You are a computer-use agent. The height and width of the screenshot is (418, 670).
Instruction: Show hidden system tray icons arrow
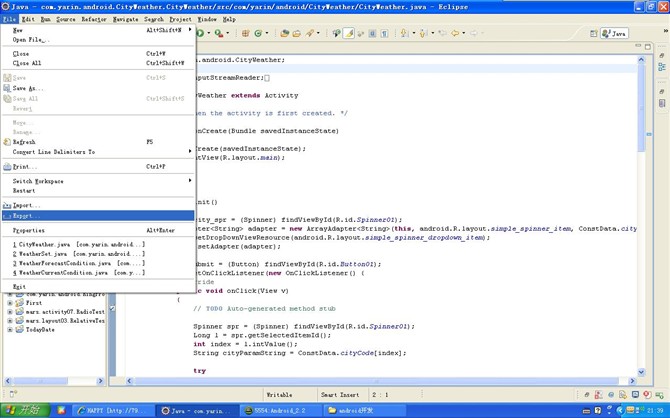click(x=620, y=411)
